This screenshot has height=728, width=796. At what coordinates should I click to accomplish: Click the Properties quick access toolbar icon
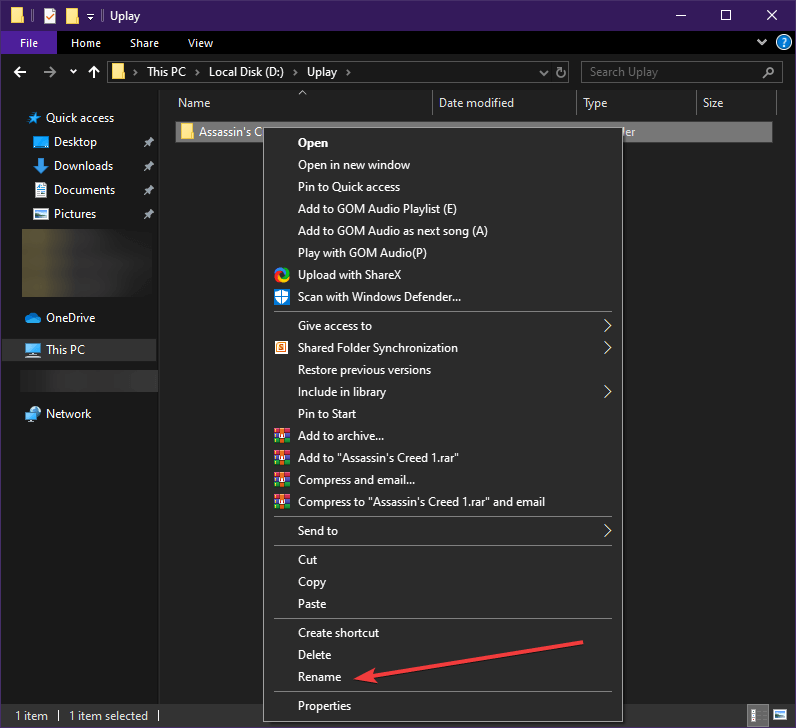click(x=50, y=16)
